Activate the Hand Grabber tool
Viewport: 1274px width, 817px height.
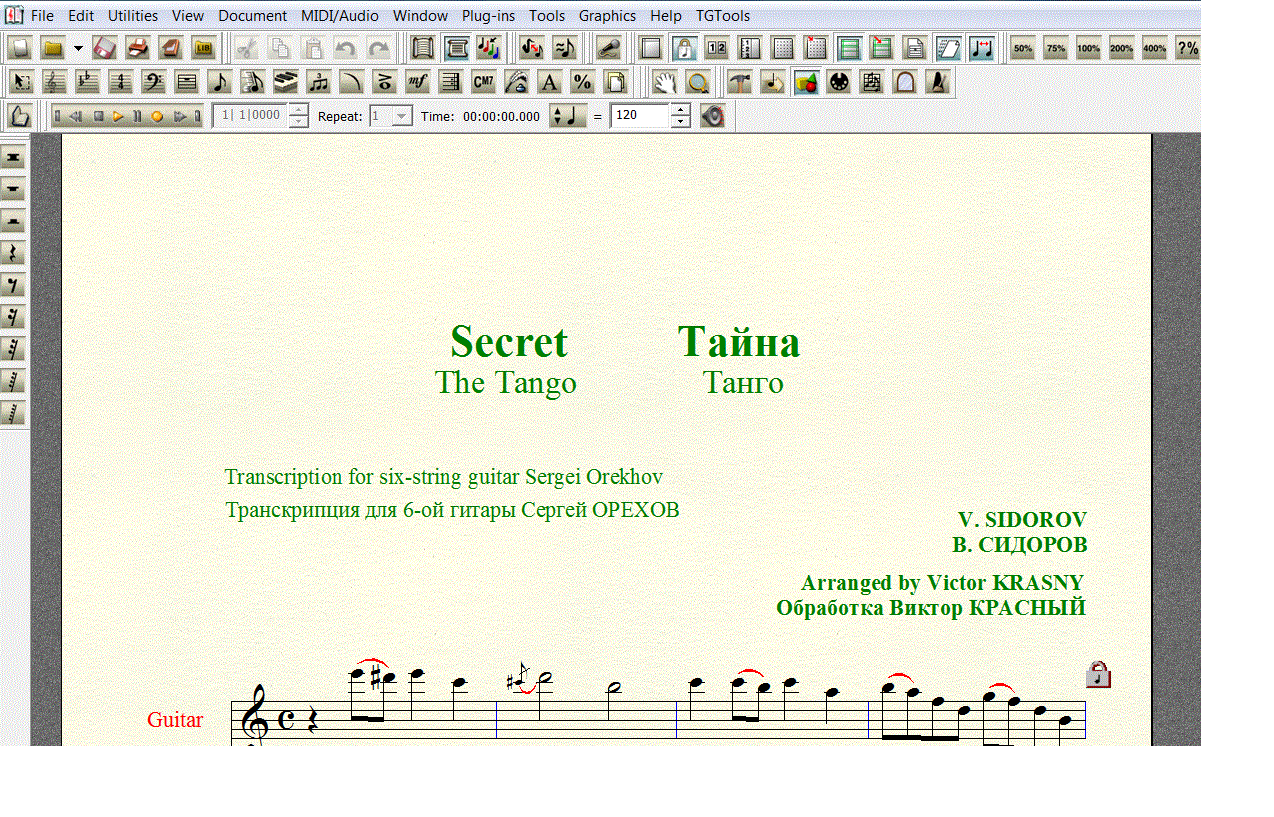pyautogui.click(x=664, y=82)
